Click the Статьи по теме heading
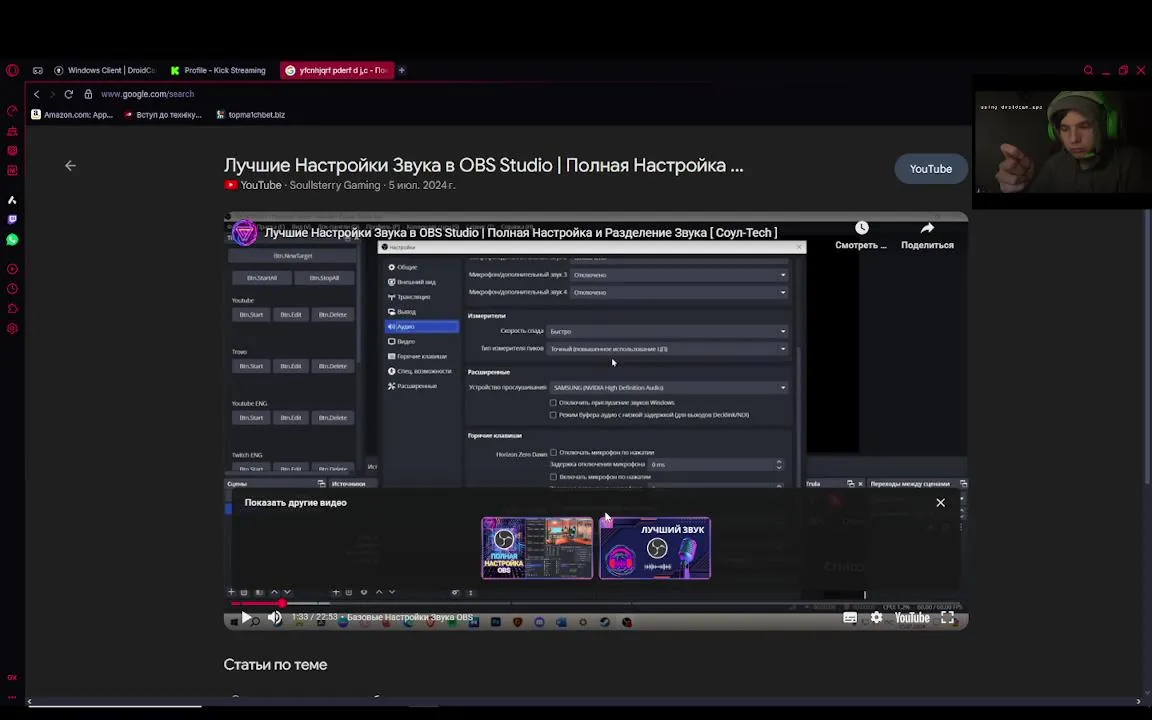The image size is (1152, 720). coord(276,664)
